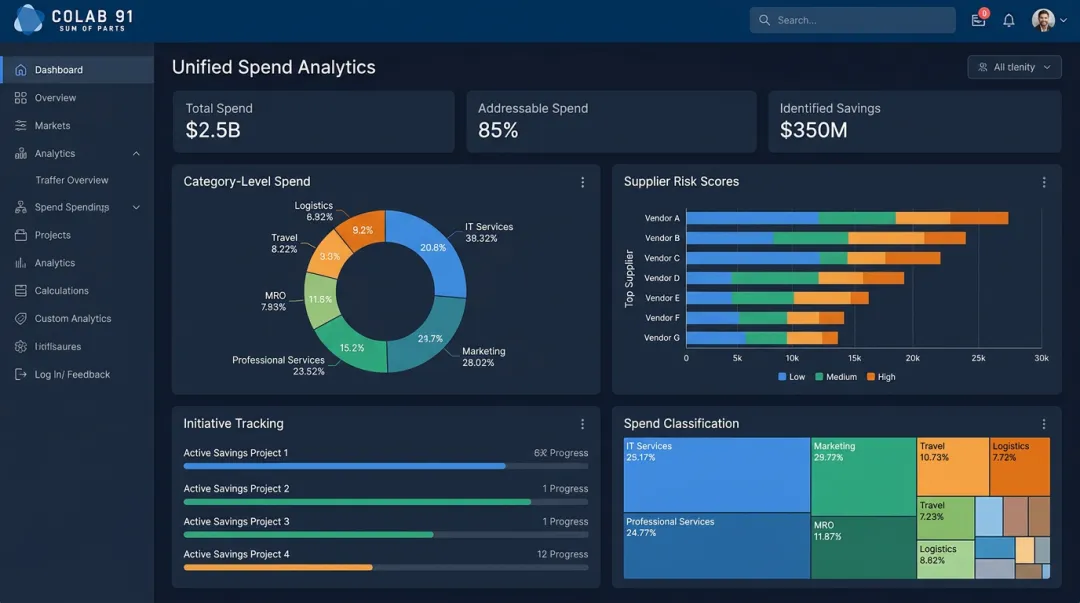Click the 'Vendor D' axis label
The height and width of the screenshot is (603, 1080).
tap(662, 278)
